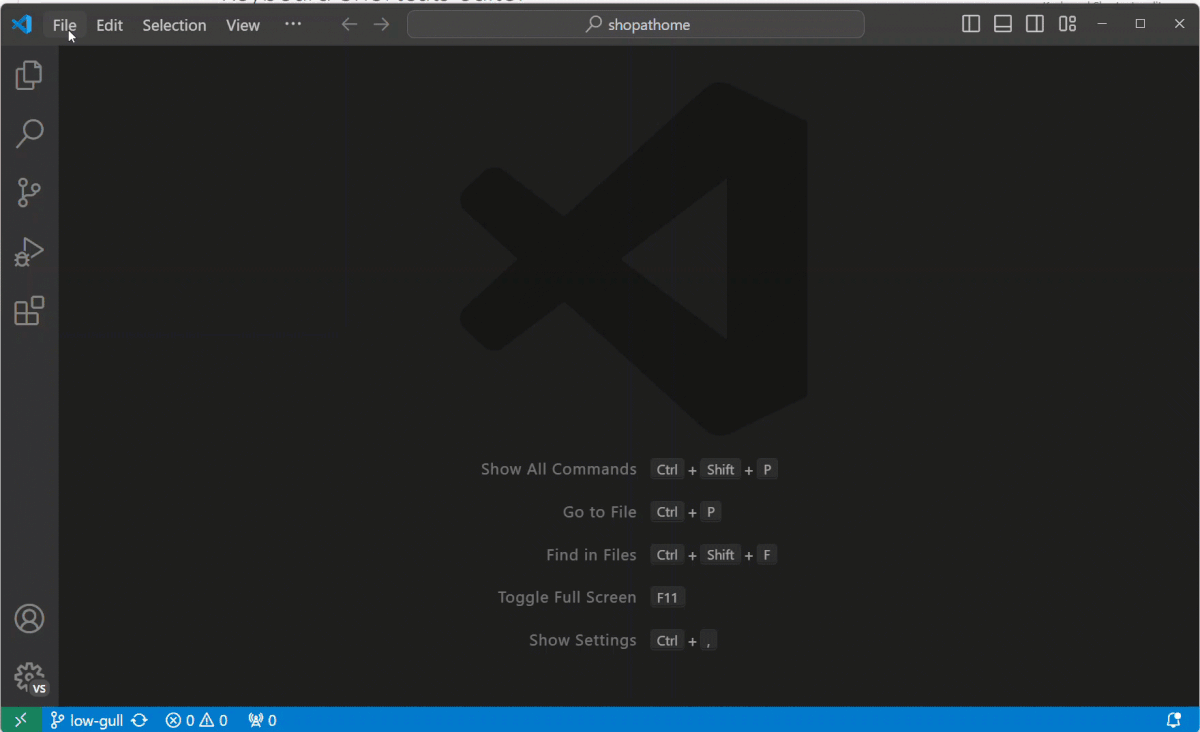The width and height of the screenshot is (1200, 732).
Task: Open the Selection menu
Action: pyautogui.click(x=174, y=25)
